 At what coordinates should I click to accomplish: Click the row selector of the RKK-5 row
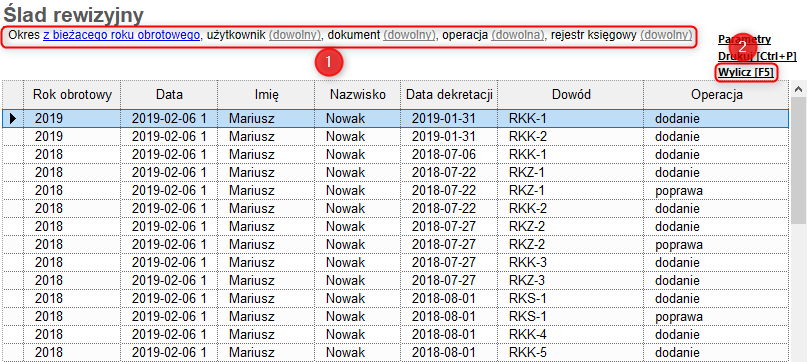pos(13,353)
